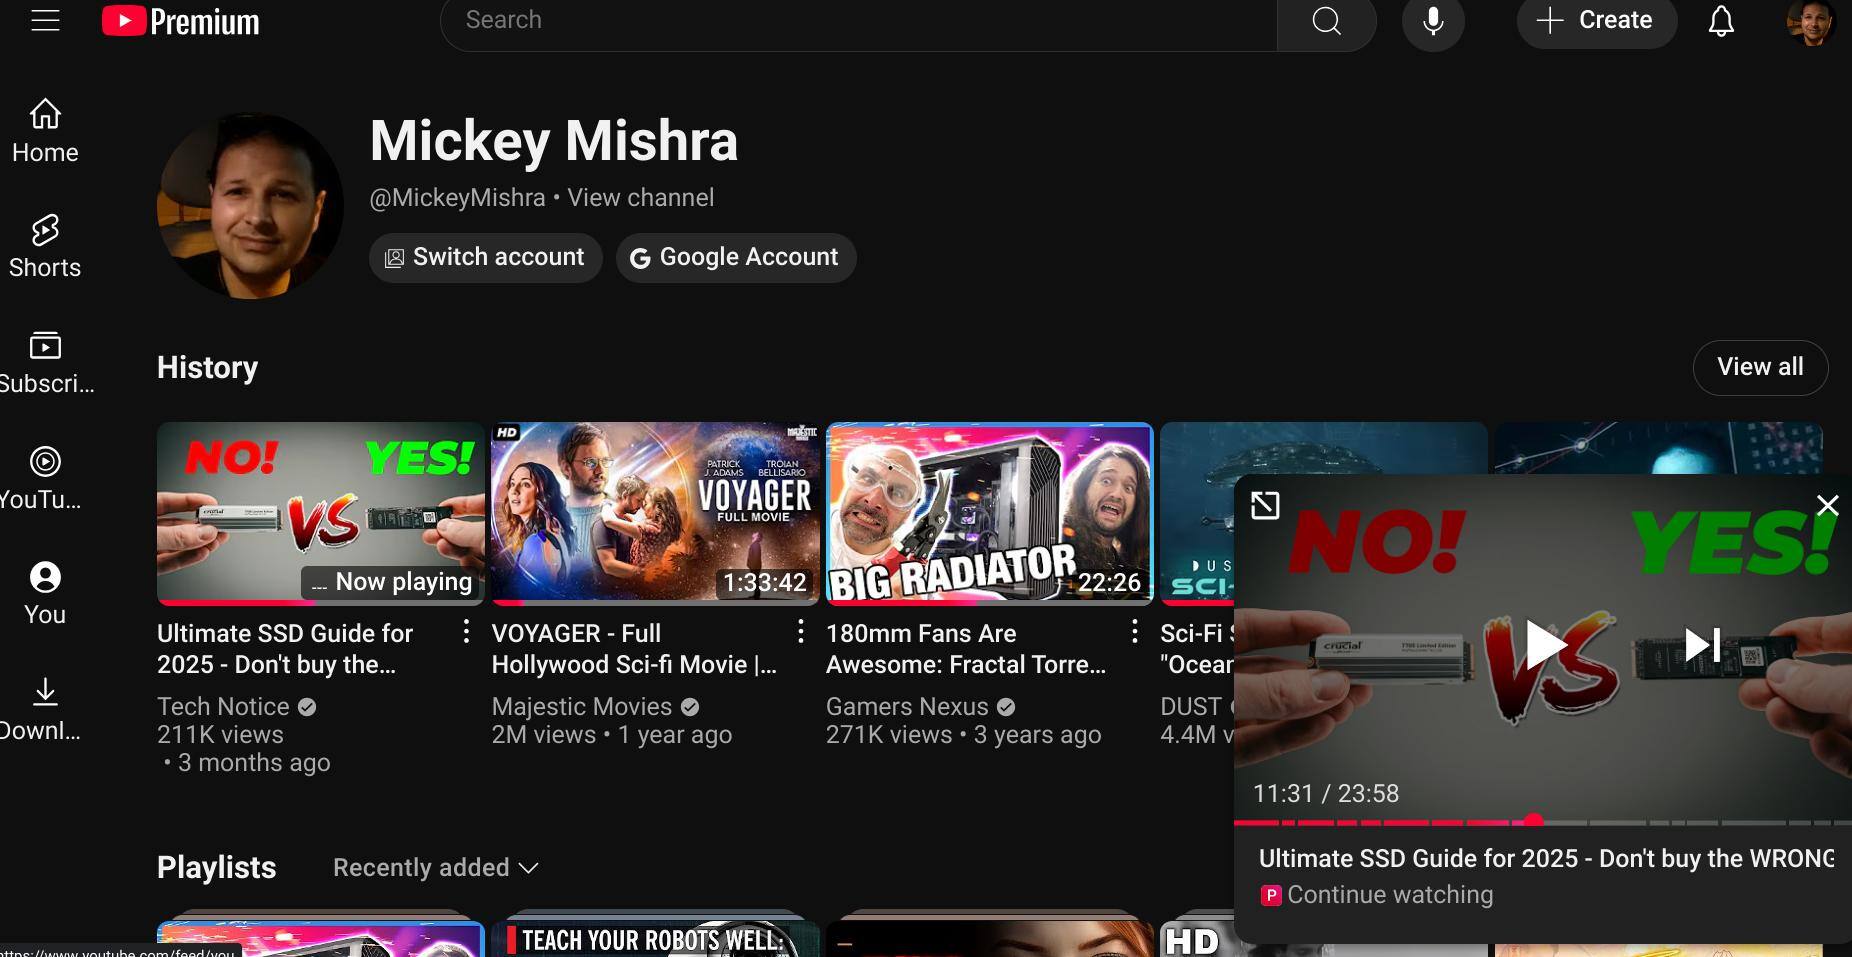The height and width of the screenshot is (957, 1852).
Task: Open the Subscriptions sidebar item
Action: 45,362
